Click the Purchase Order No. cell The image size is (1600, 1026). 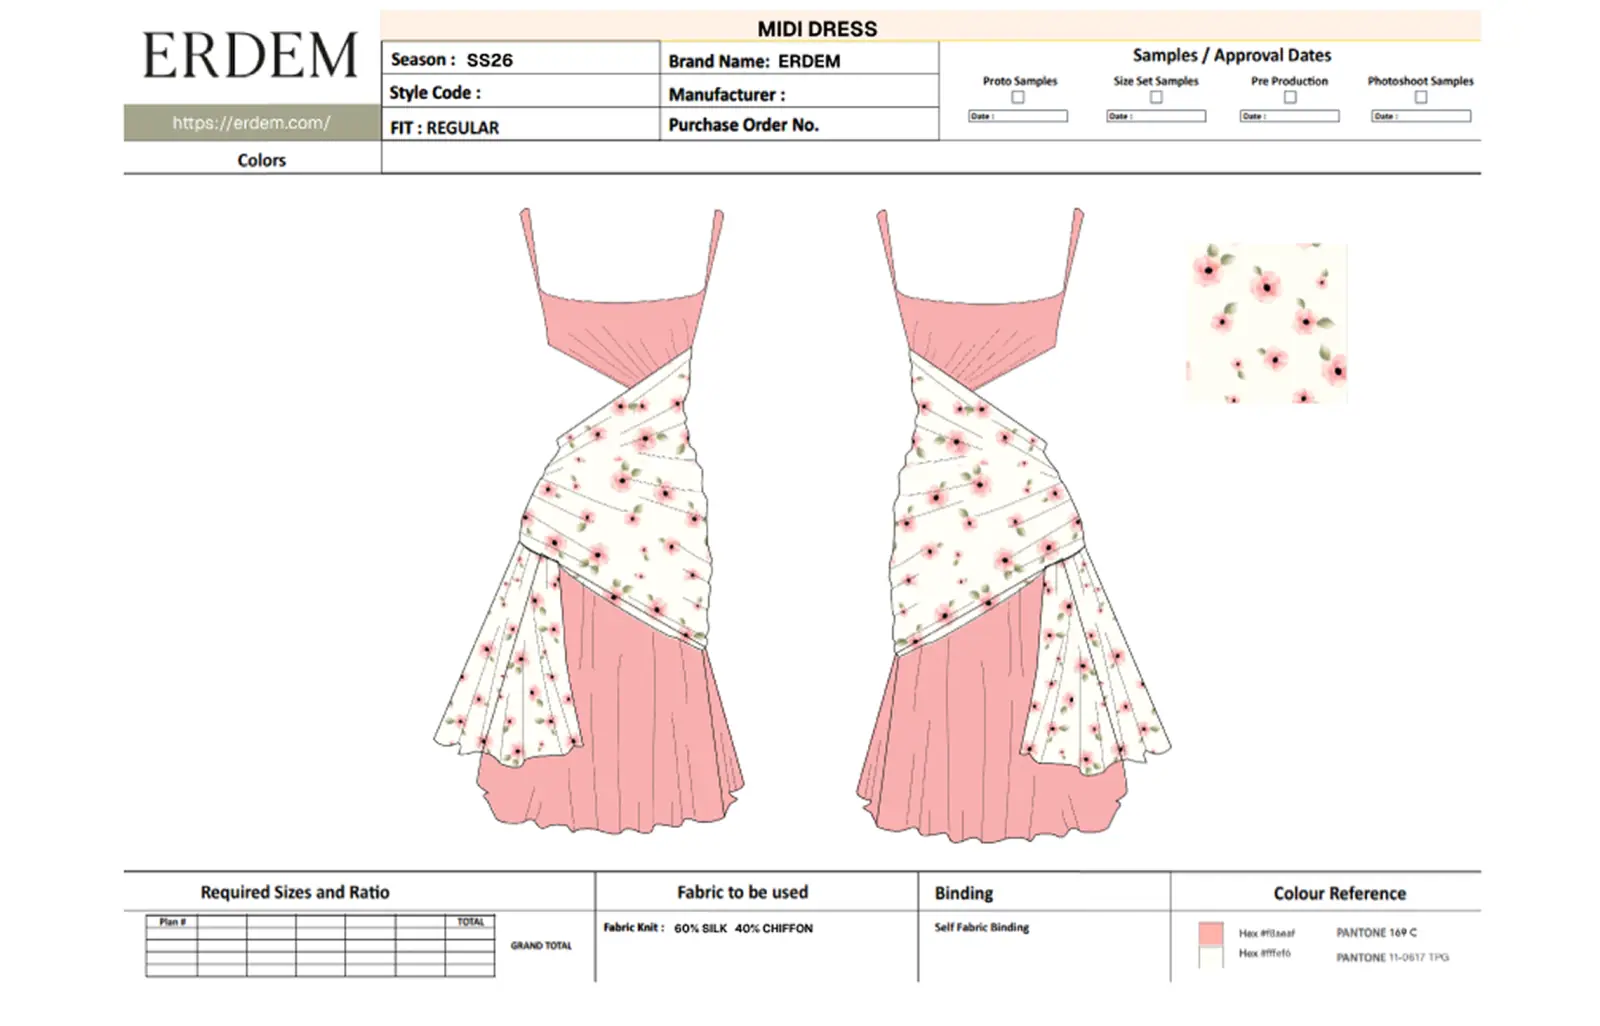pos(799,125)
